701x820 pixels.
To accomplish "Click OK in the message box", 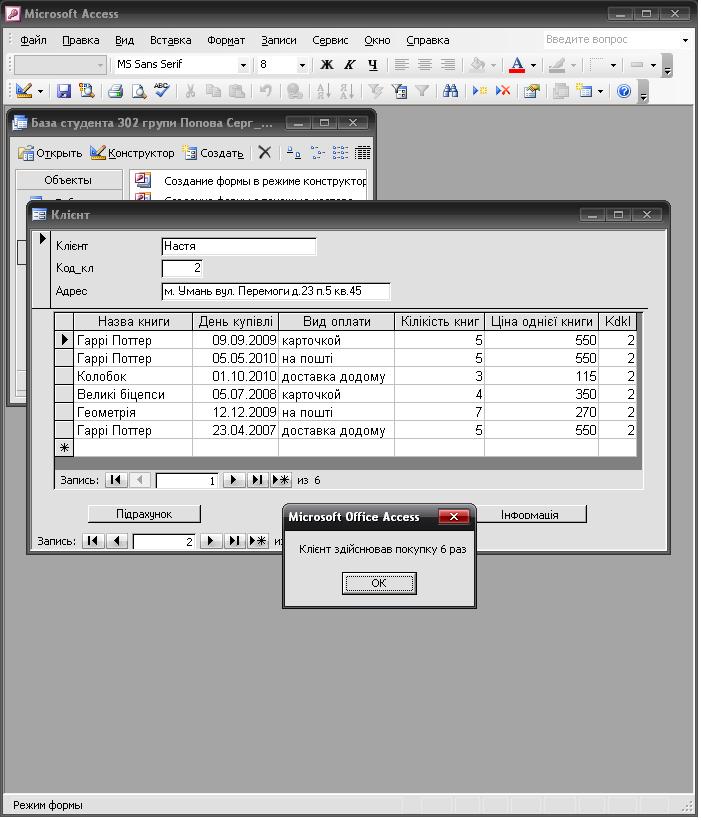I will (379, 583).
